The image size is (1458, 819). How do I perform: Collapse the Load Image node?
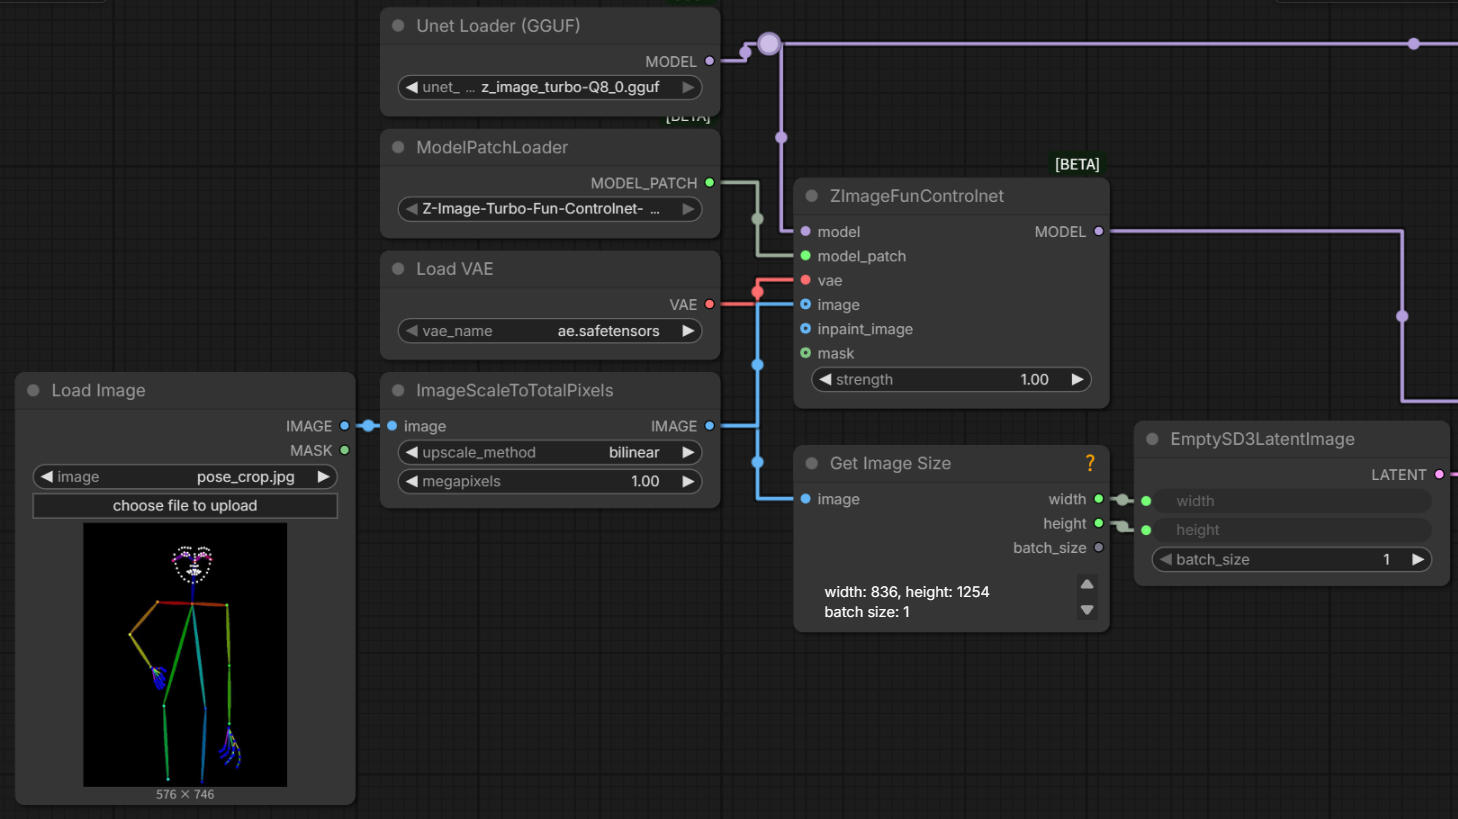[33, 390]
